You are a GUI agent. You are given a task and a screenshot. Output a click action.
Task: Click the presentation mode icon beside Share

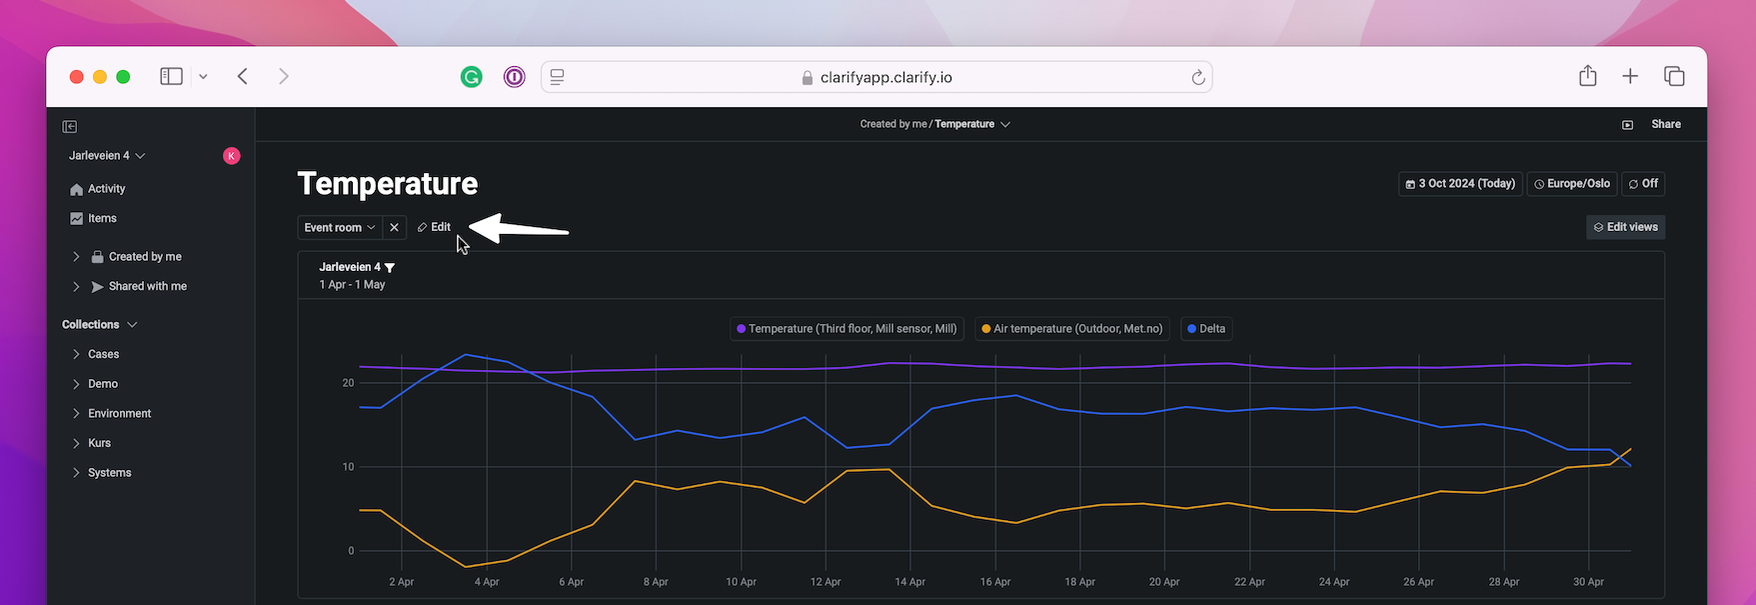(x=1627, y=125)
